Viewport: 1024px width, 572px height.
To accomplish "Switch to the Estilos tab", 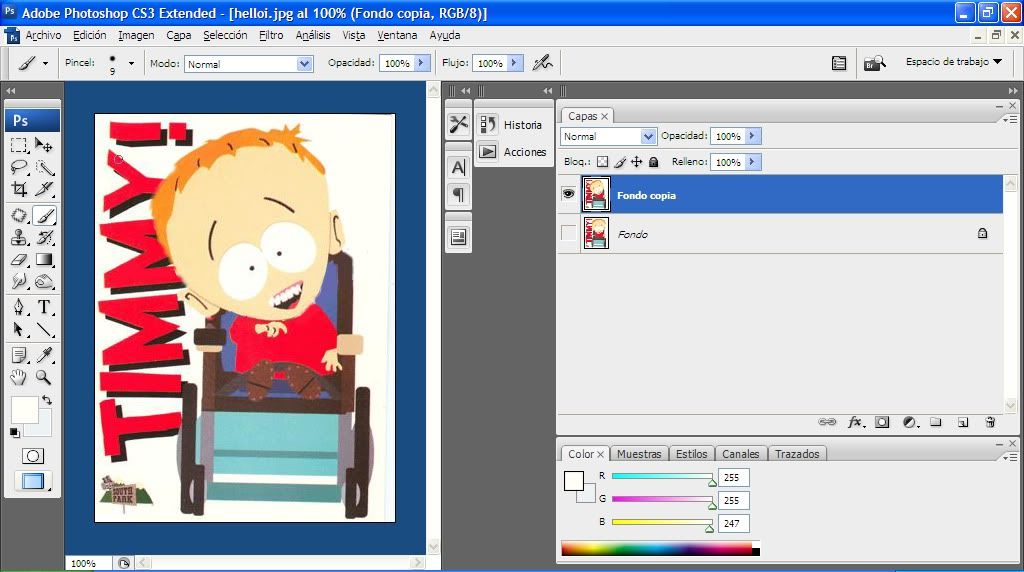I will click(x=691, y=454).
